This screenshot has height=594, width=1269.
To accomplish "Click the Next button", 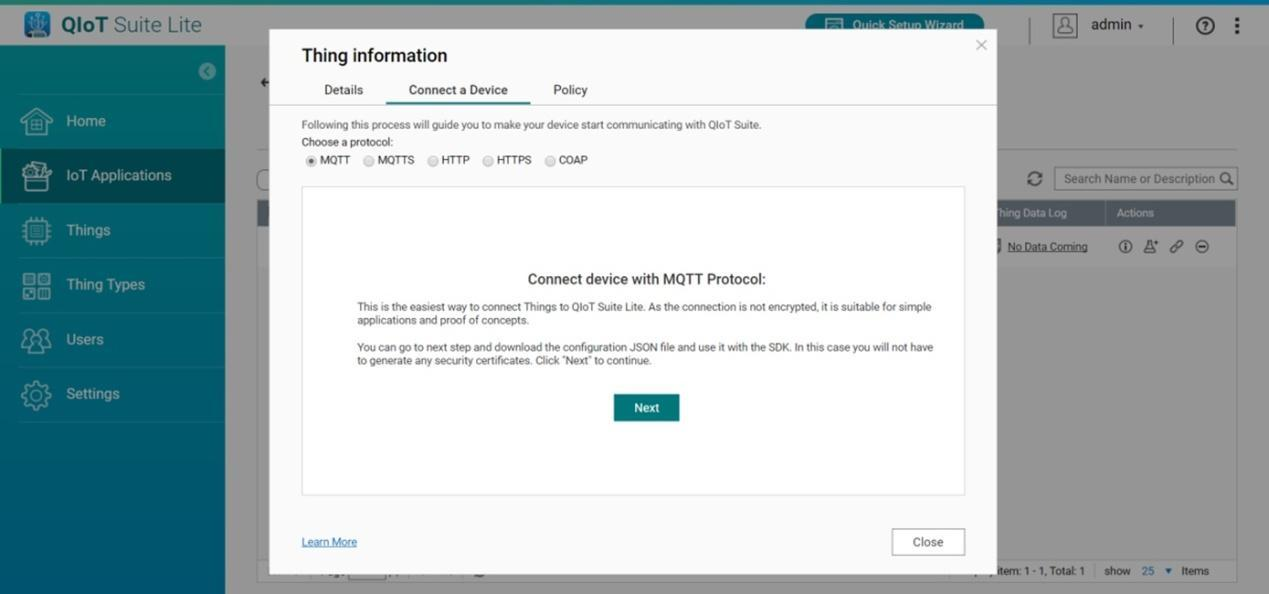I will pos(646,408).
